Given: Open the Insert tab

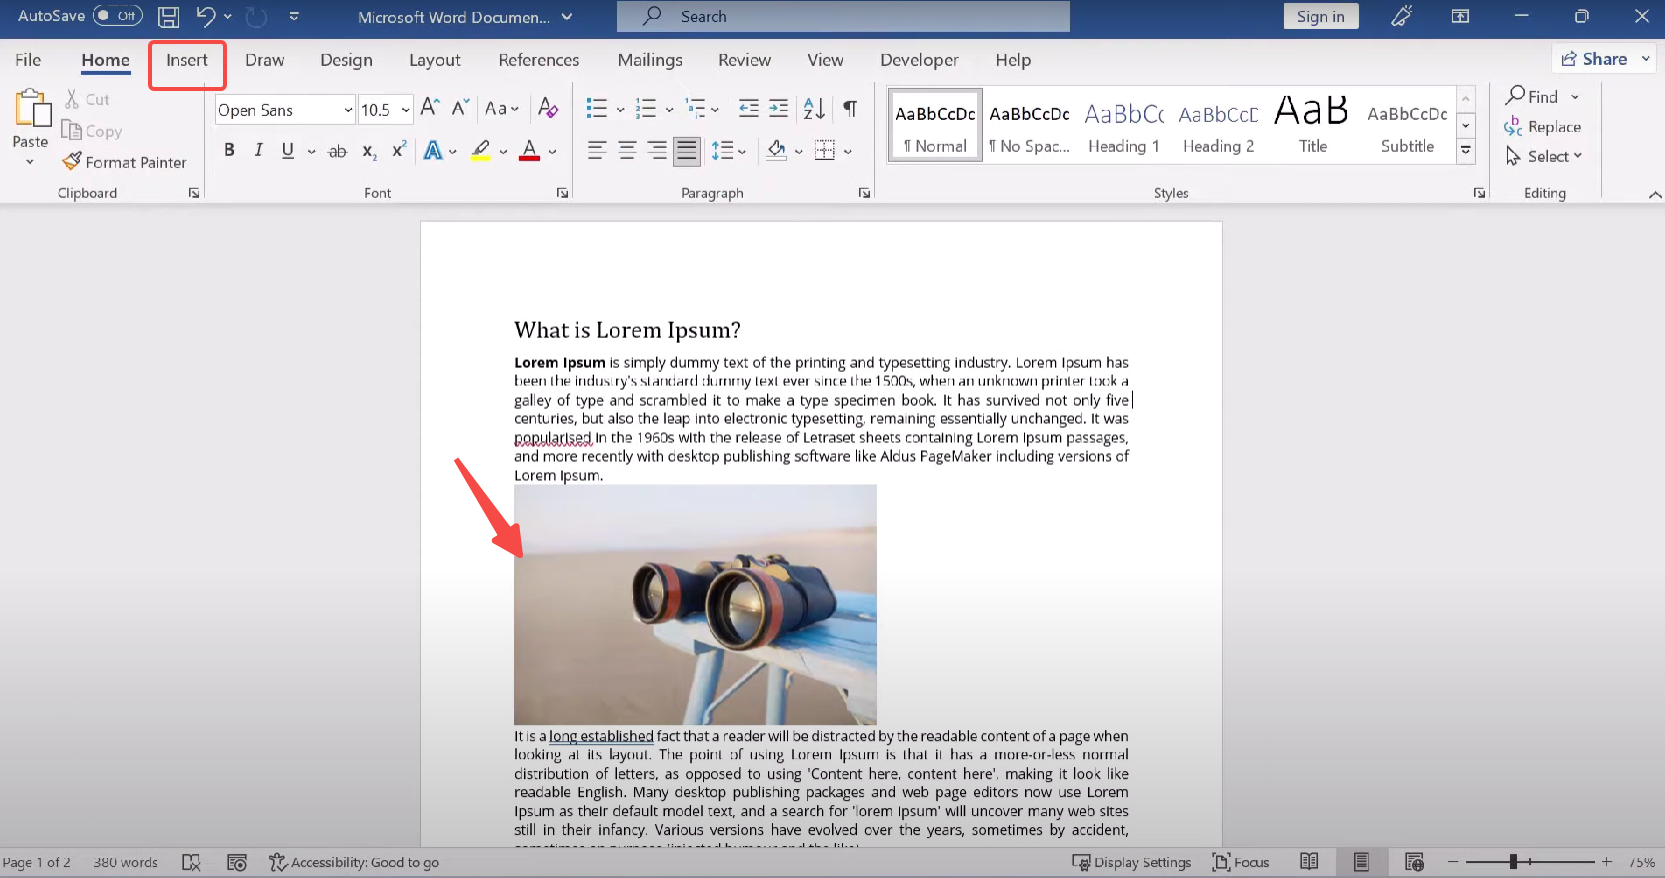Looking at the screenshot, I should [187, 60].
